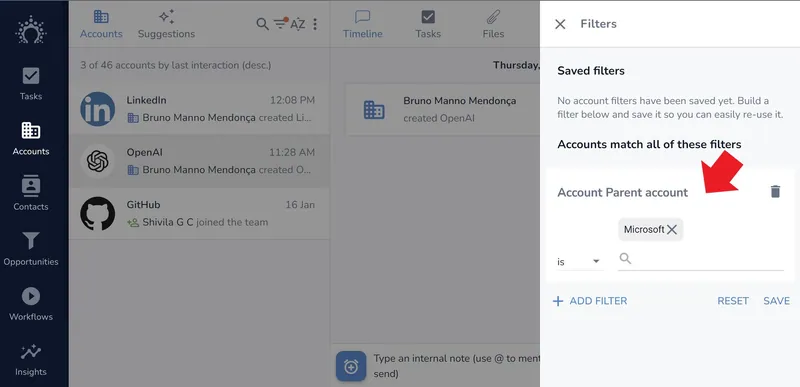Viewport: 800px width, 387px height.
Task: Click the 'Account Parent account' filter label
Action: coord(622,192)
